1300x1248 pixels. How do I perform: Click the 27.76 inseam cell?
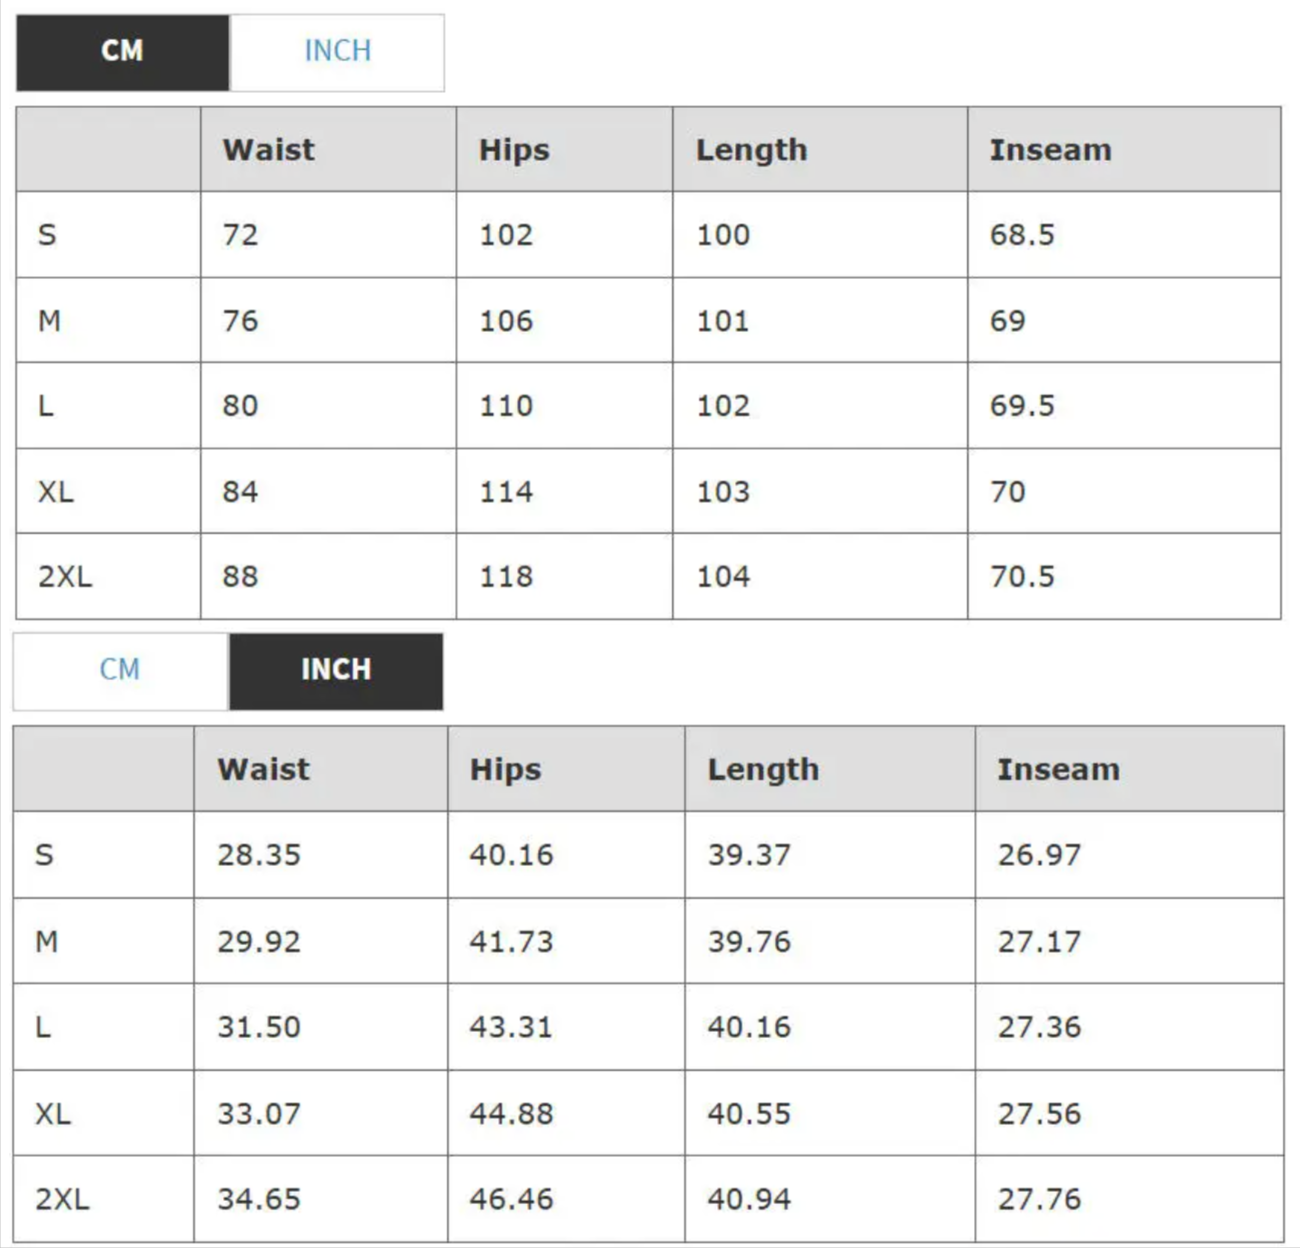[x=1039, y=1199]
